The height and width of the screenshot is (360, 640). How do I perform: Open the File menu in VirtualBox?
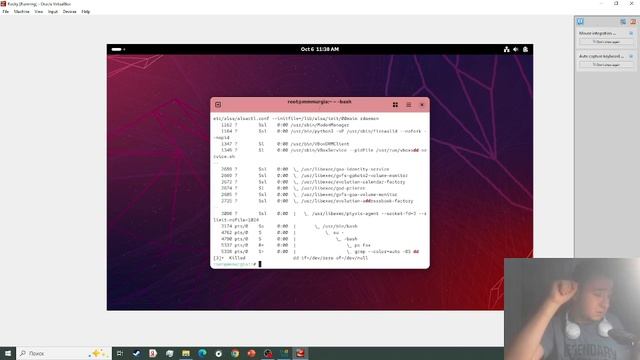(x=6, y=12)
